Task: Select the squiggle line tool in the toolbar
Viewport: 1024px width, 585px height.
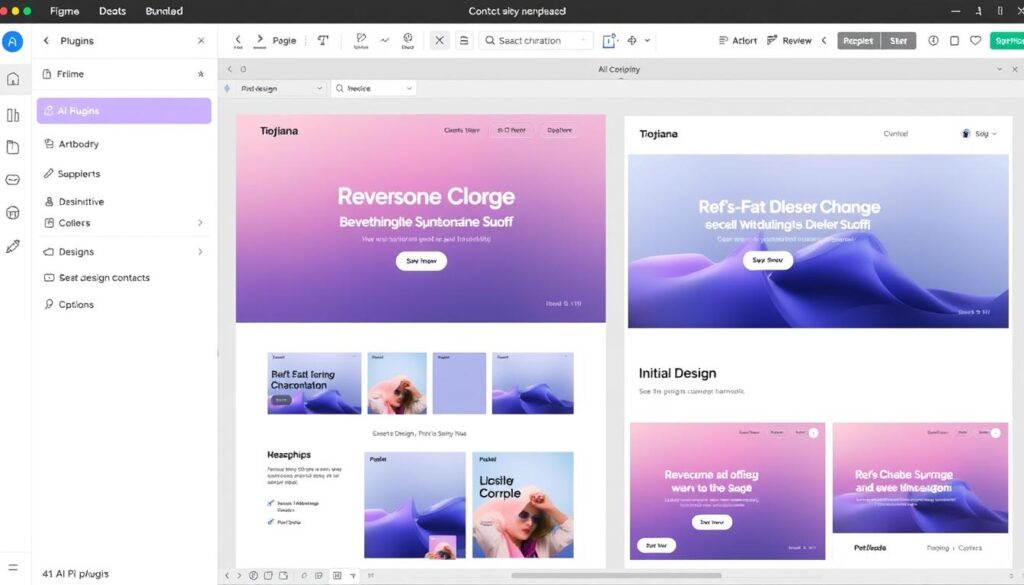Action: (385, 40)
